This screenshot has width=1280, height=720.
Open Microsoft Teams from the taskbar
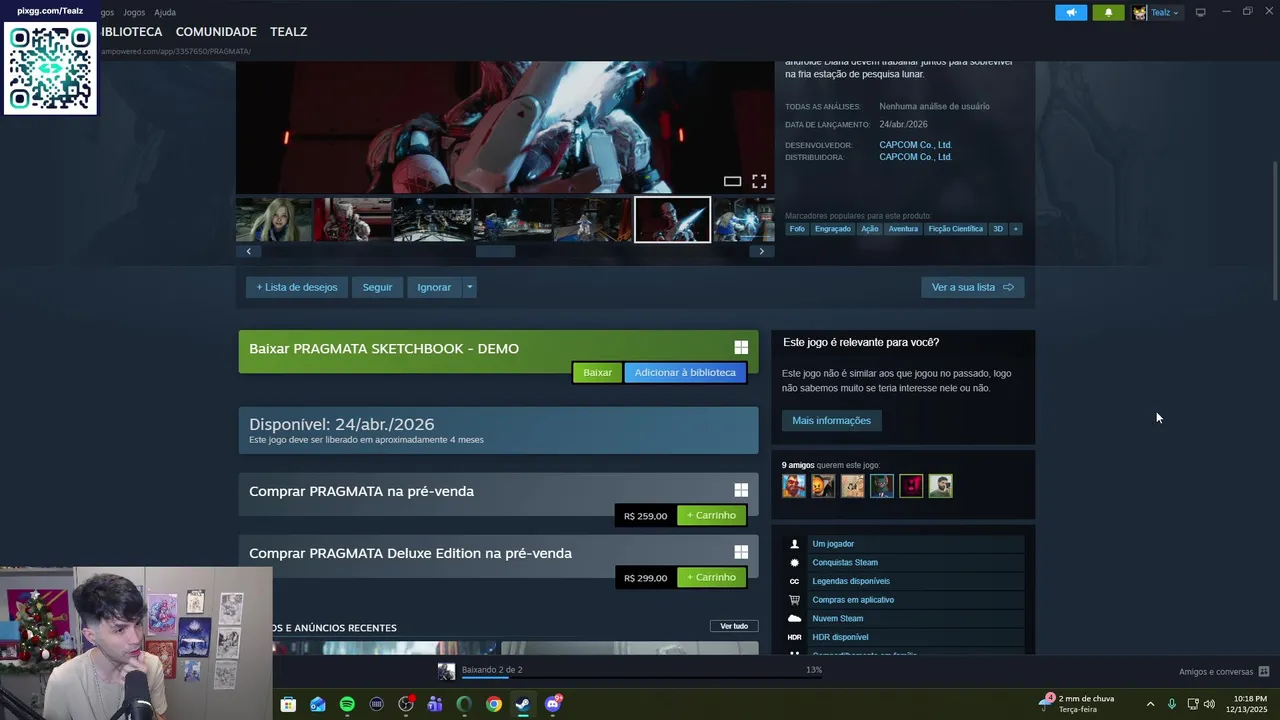(435, 704)
